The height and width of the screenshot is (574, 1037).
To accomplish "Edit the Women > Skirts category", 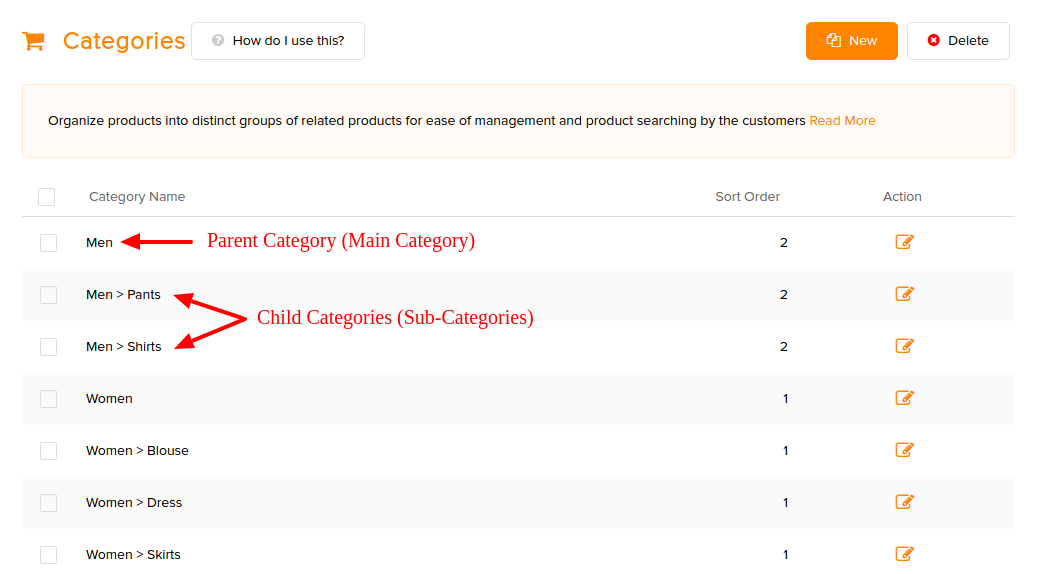I will point(904,554).
